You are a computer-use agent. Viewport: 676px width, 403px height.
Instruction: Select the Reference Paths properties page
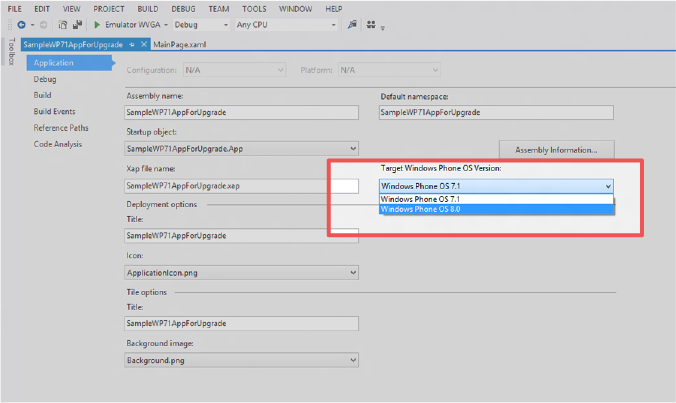[x=61, y=128]
